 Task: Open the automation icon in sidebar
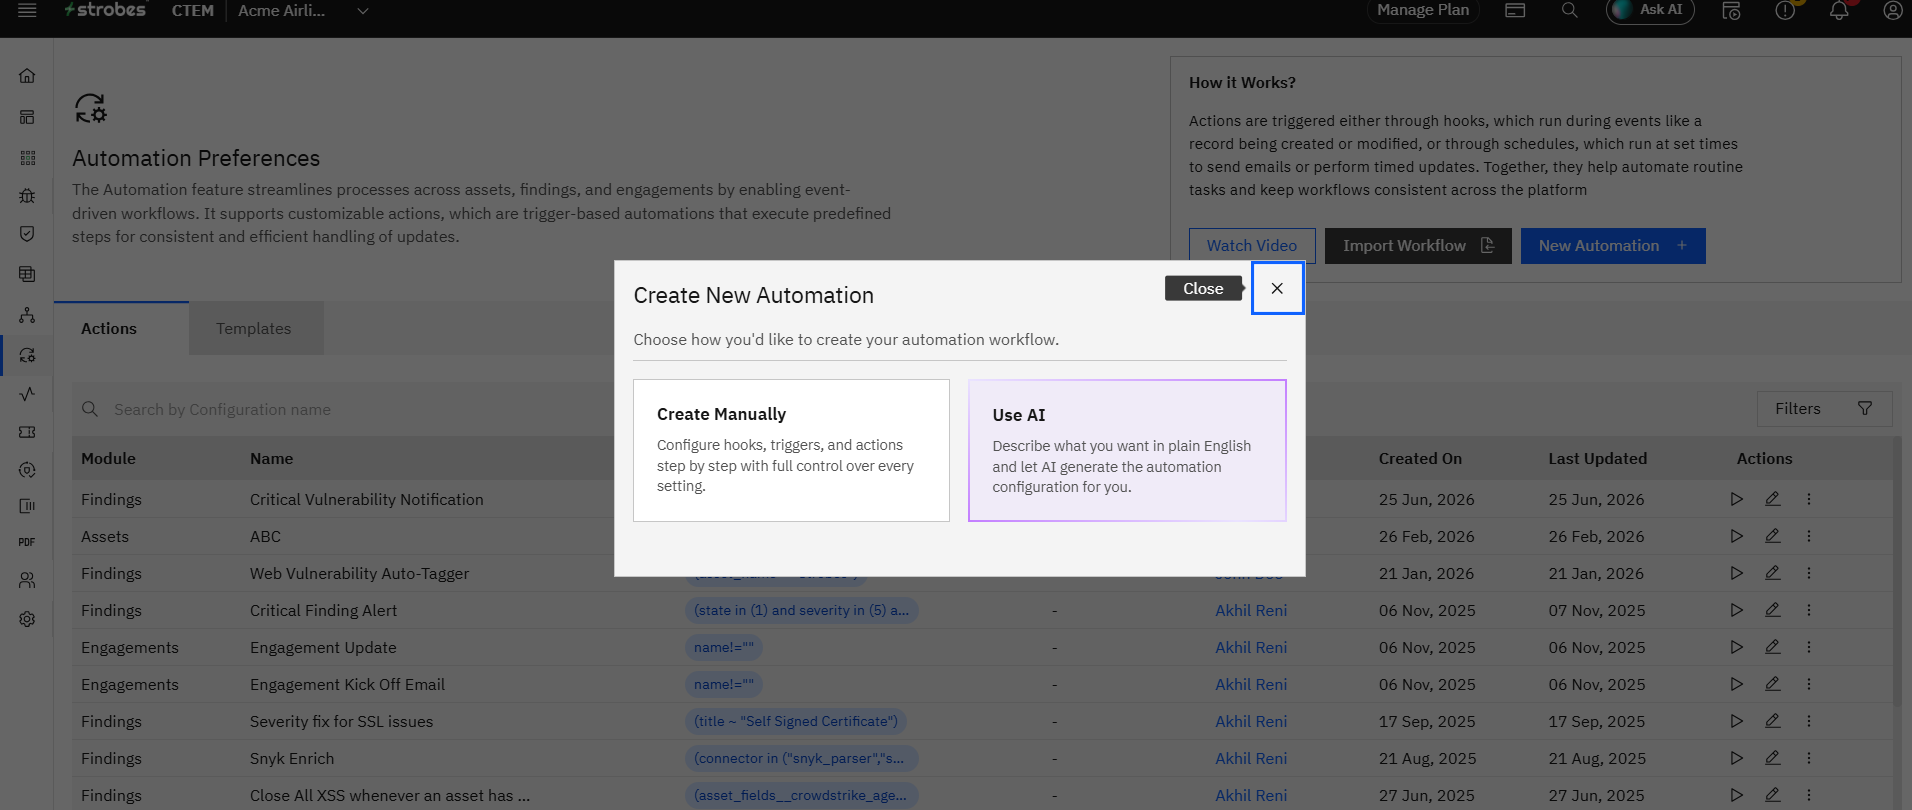pos(27,355)
